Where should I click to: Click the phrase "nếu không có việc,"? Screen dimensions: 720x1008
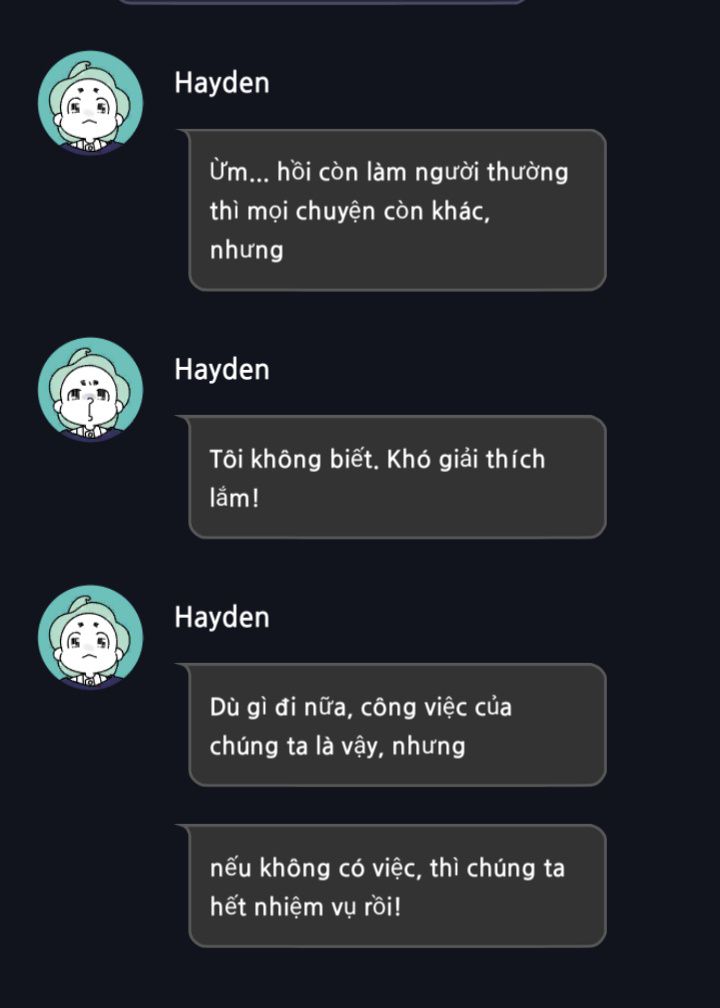[316, 868]
